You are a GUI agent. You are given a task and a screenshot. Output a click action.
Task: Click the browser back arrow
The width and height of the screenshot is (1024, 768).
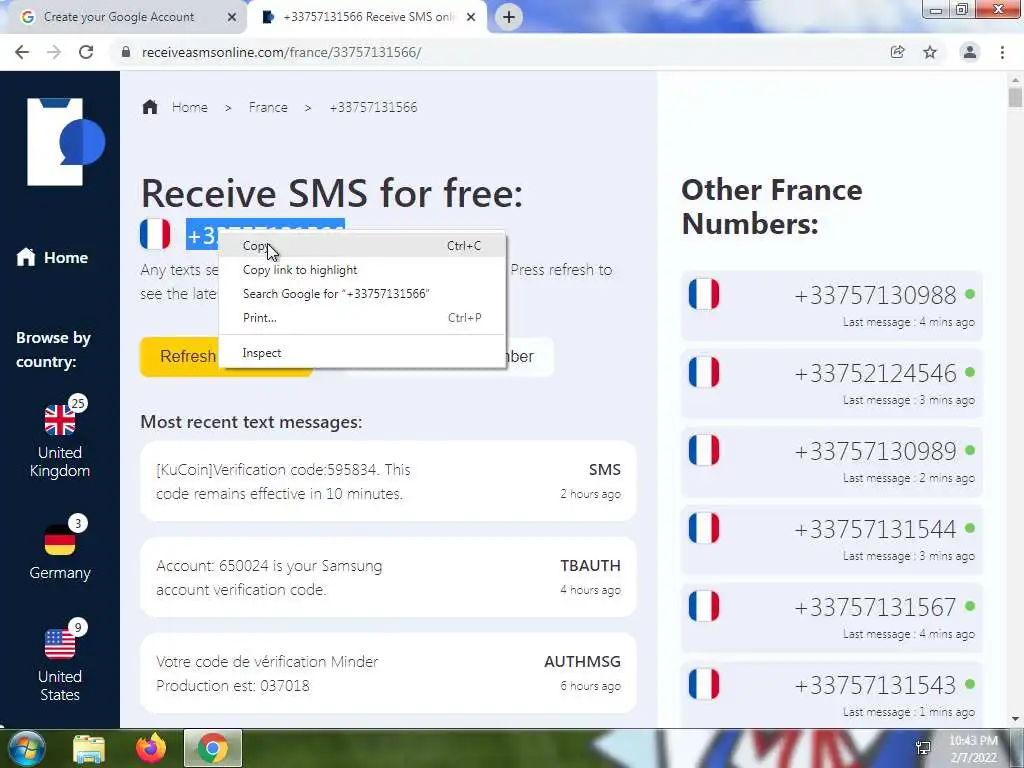point(22,52)
